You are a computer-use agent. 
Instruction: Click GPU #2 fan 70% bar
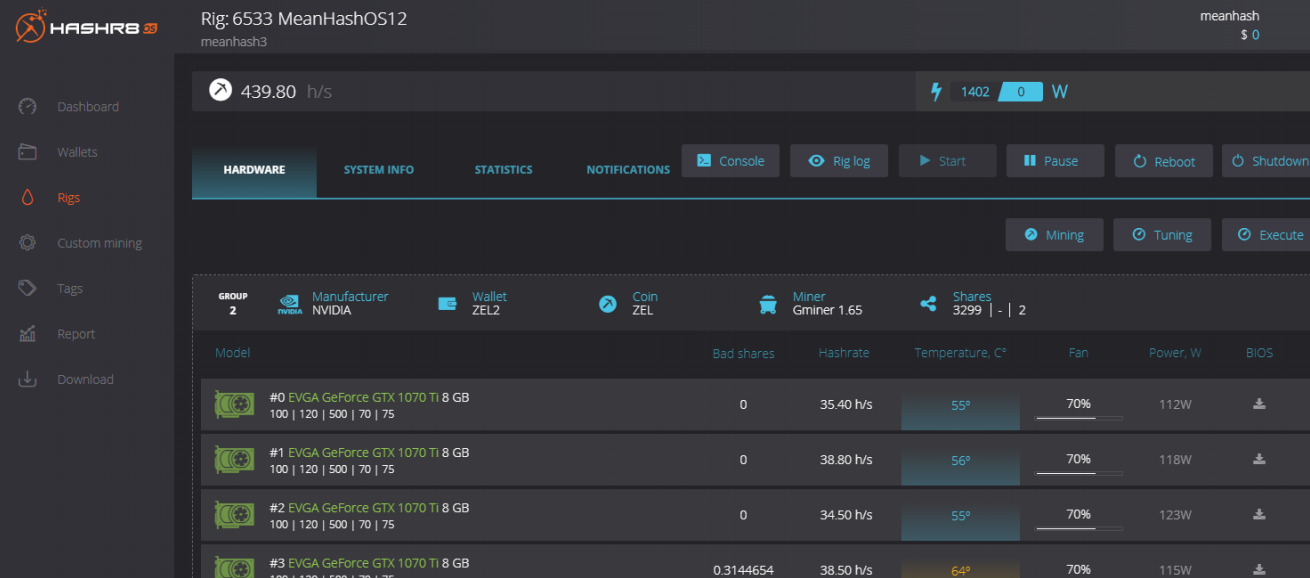[1078, 528]
